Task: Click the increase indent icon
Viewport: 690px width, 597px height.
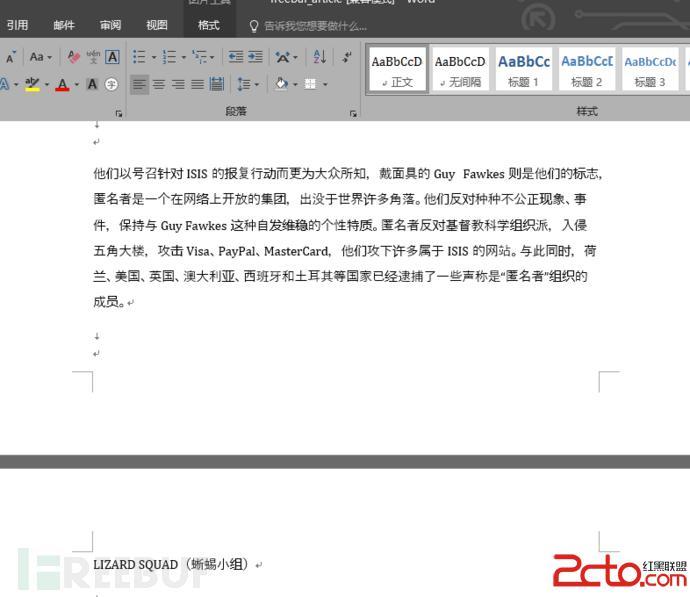Action: (256, 57)
